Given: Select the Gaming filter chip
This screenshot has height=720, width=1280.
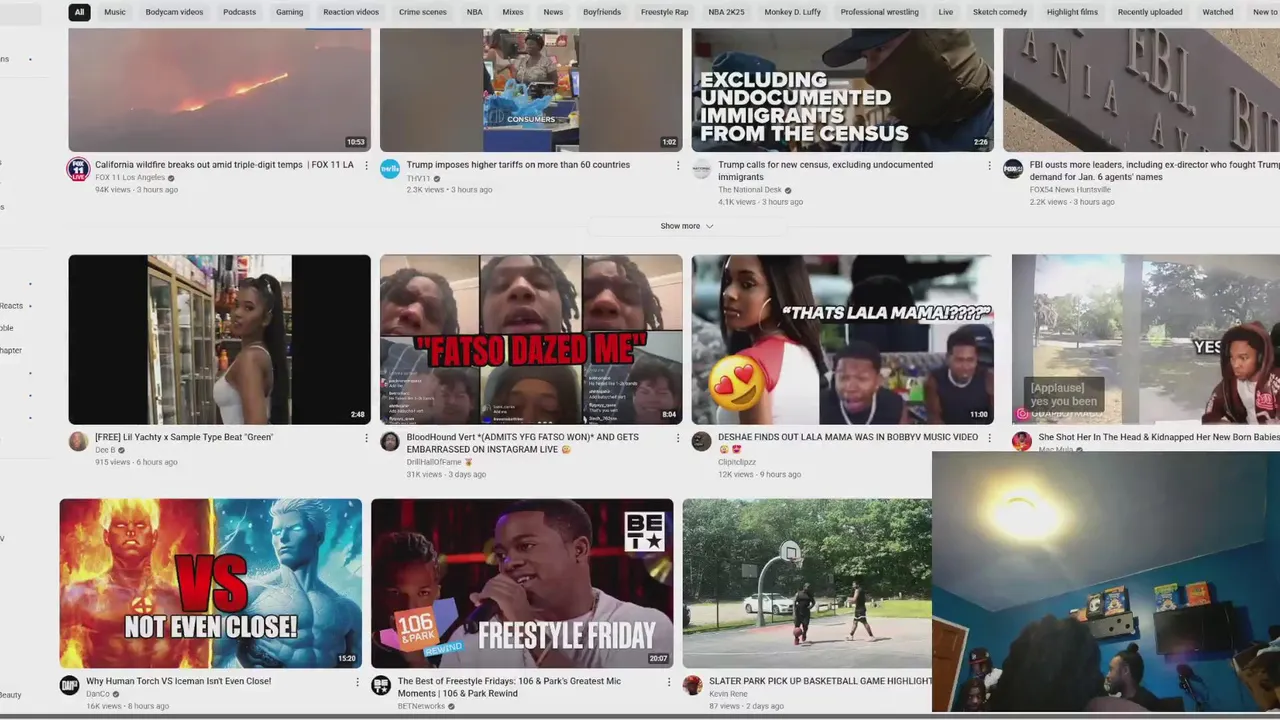Looking at the screenshot, I should (x=289, y=12).
